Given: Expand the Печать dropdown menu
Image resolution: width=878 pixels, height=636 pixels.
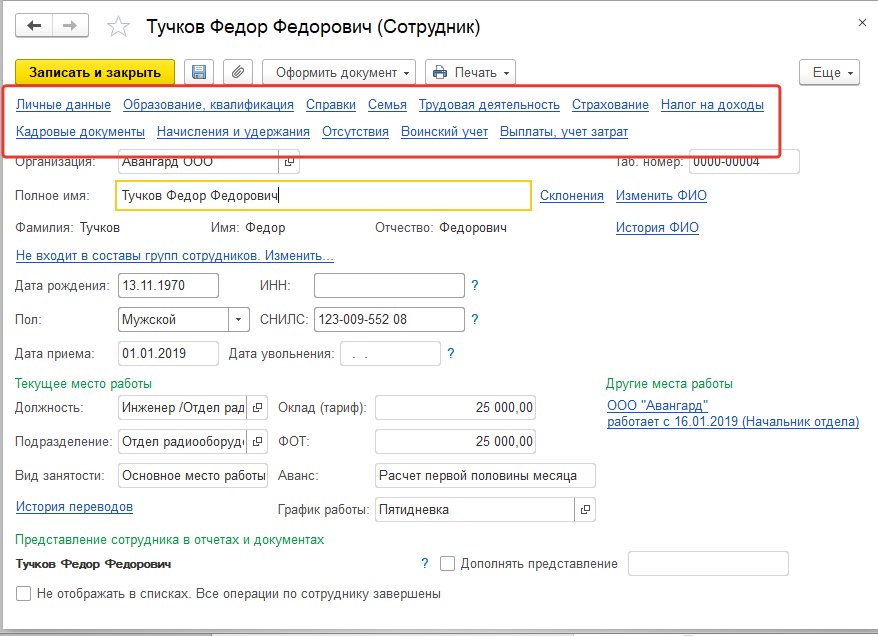Looking at the screenshot, I should (470, 72).
